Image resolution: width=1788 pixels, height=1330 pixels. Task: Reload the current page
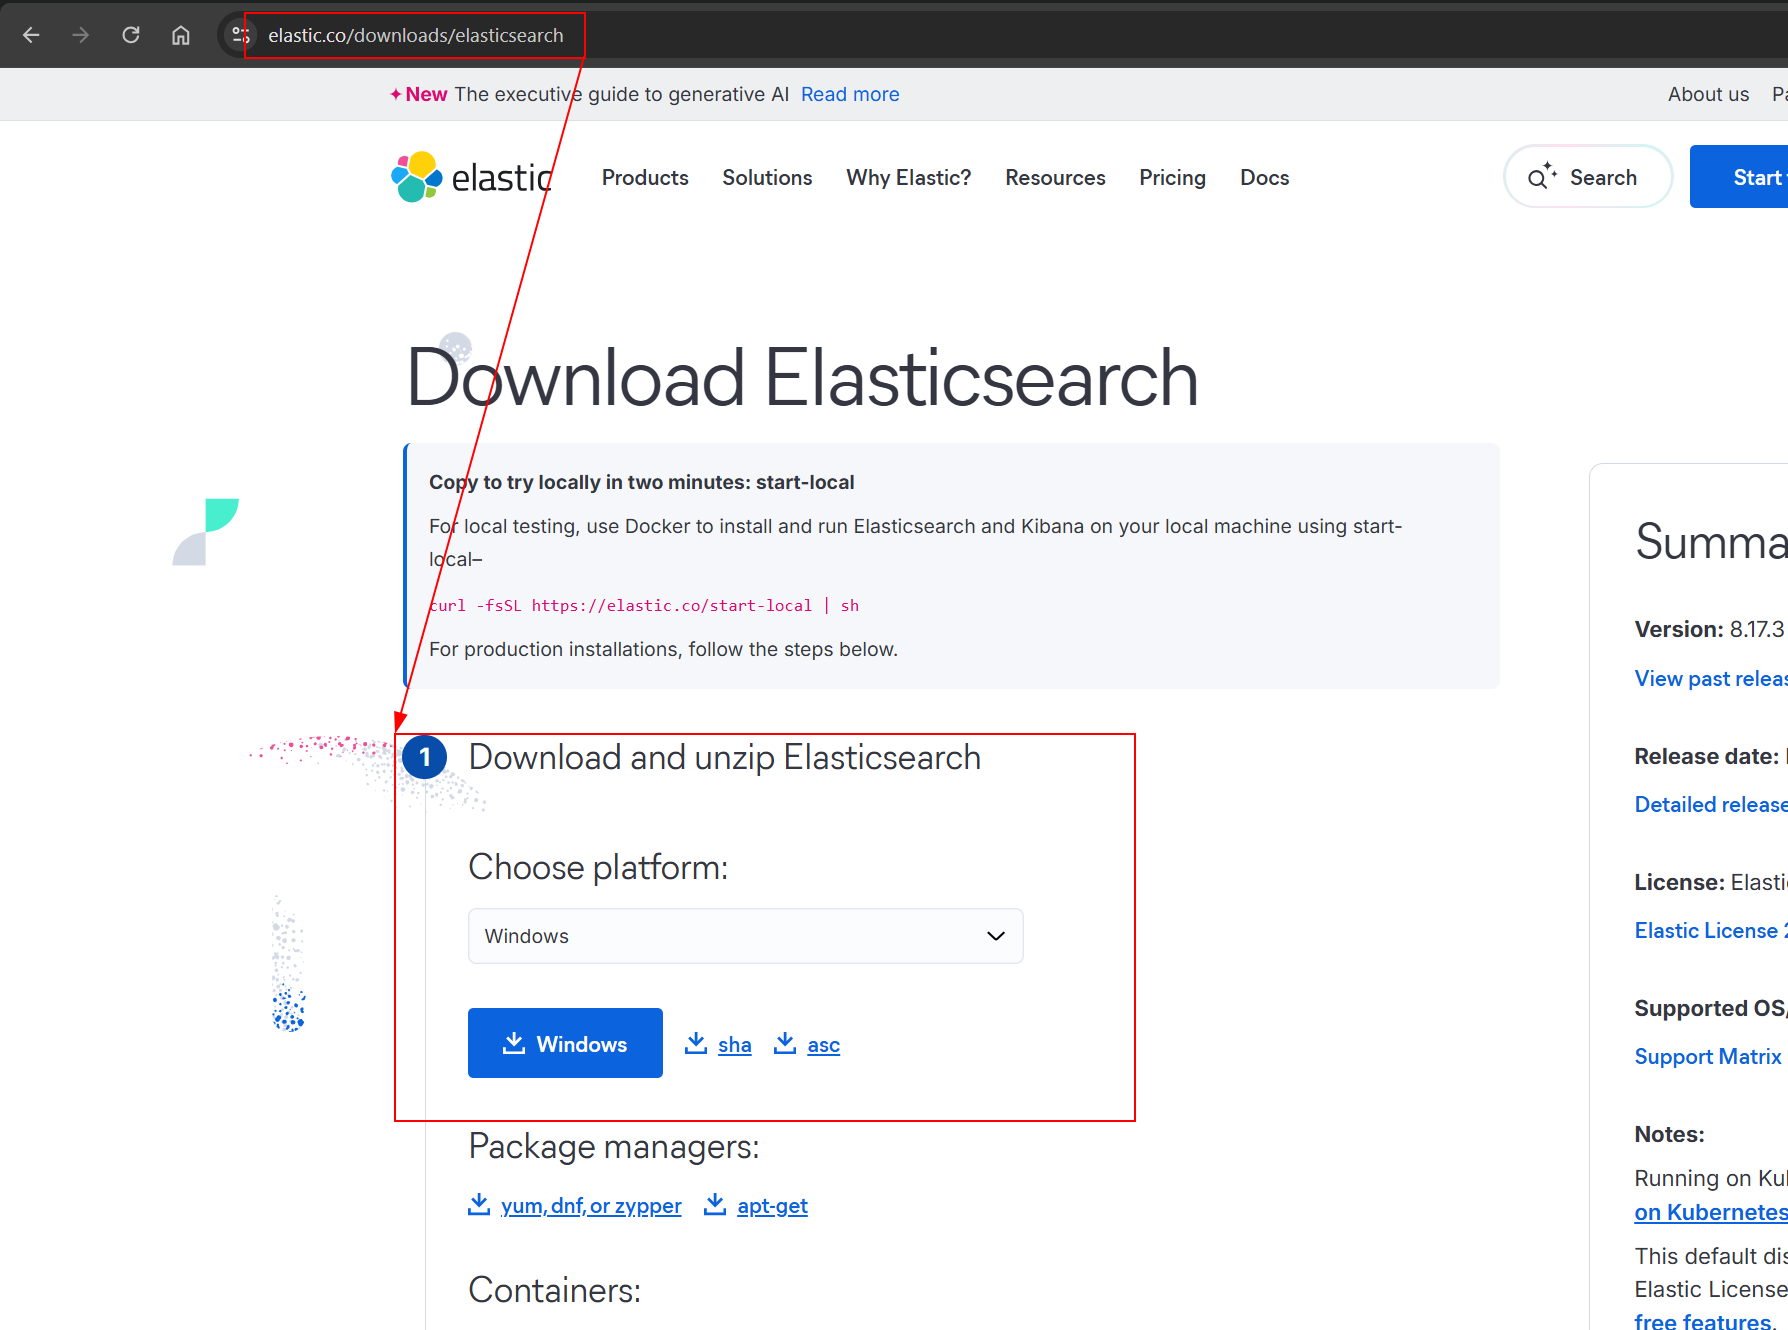point(131,35)
